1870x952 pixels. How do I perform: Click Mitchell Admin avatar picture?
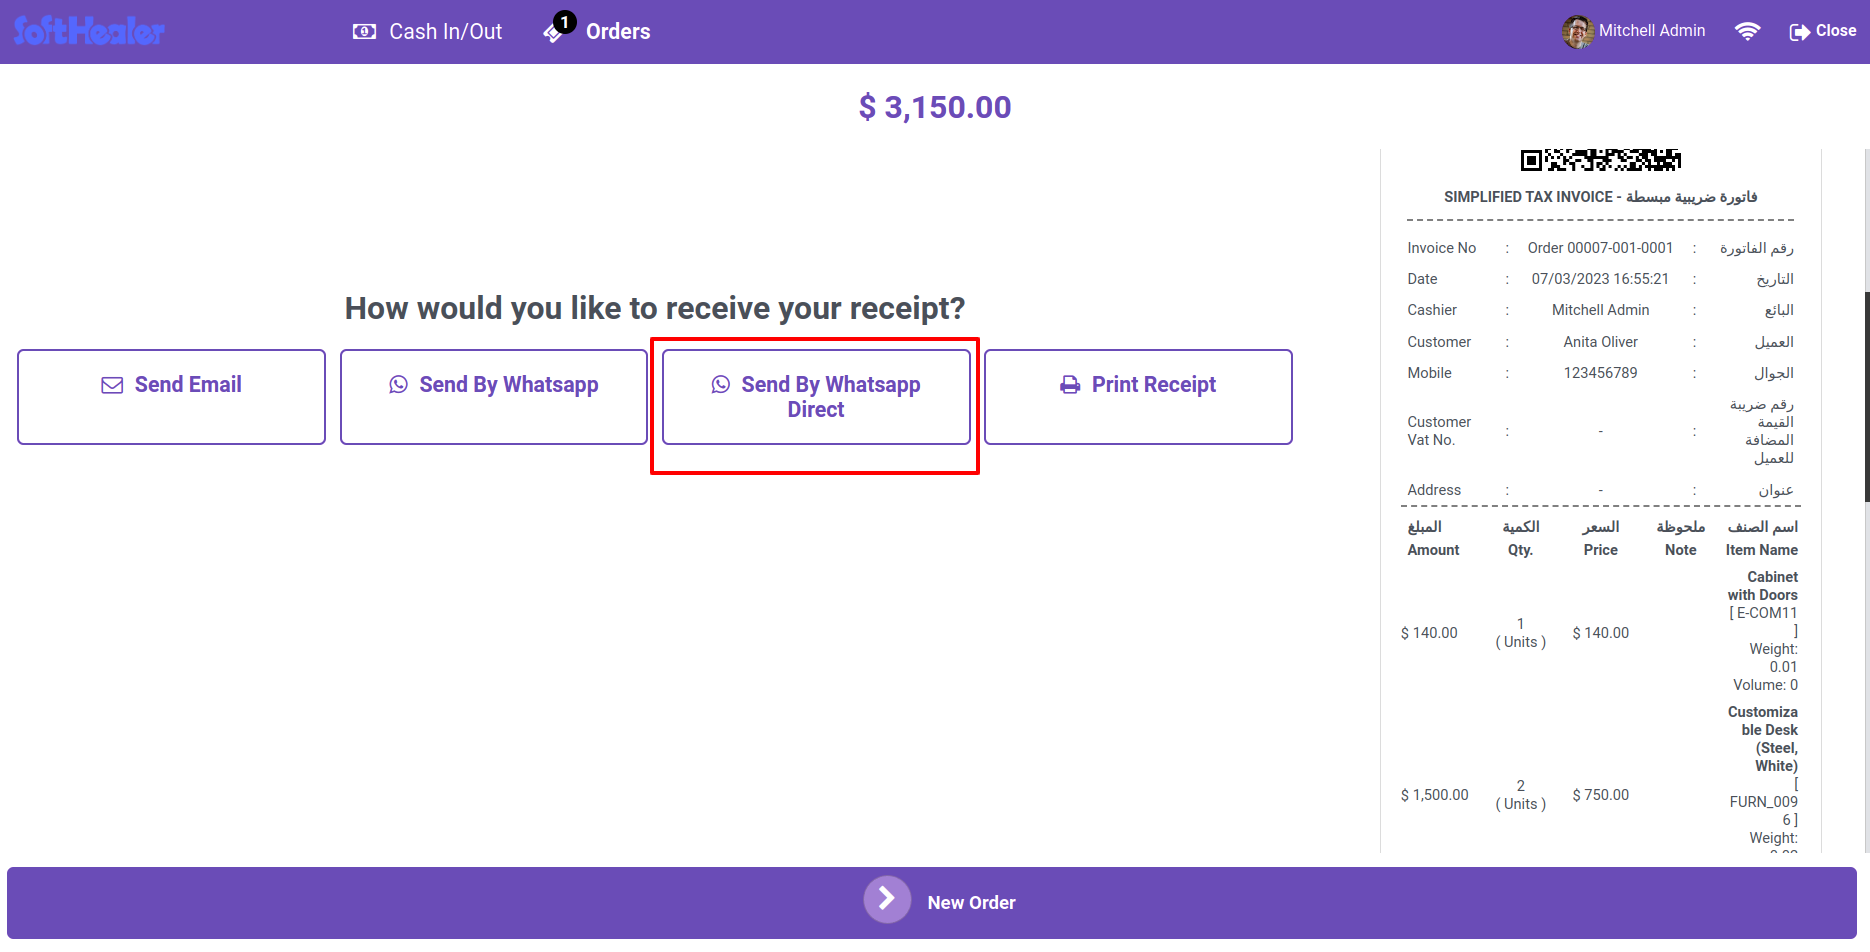[x=1578, y=31]
